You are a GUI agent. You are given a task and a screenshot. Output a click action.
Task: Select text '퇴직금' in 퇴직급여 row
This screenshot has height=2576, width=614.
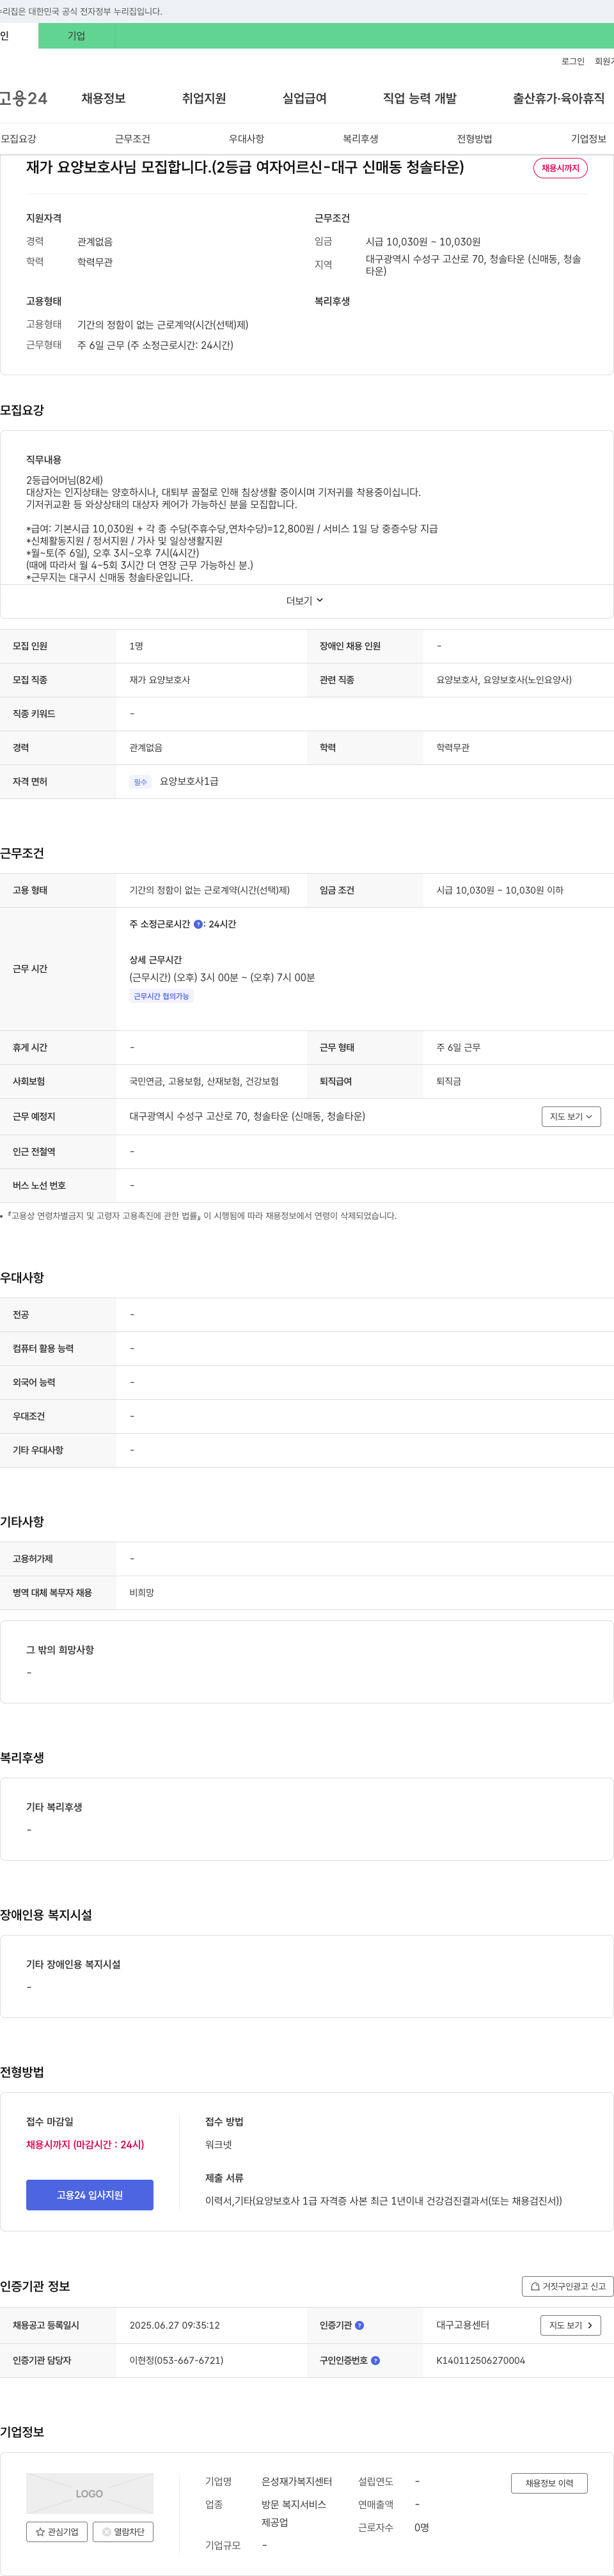pos(449,1081)
